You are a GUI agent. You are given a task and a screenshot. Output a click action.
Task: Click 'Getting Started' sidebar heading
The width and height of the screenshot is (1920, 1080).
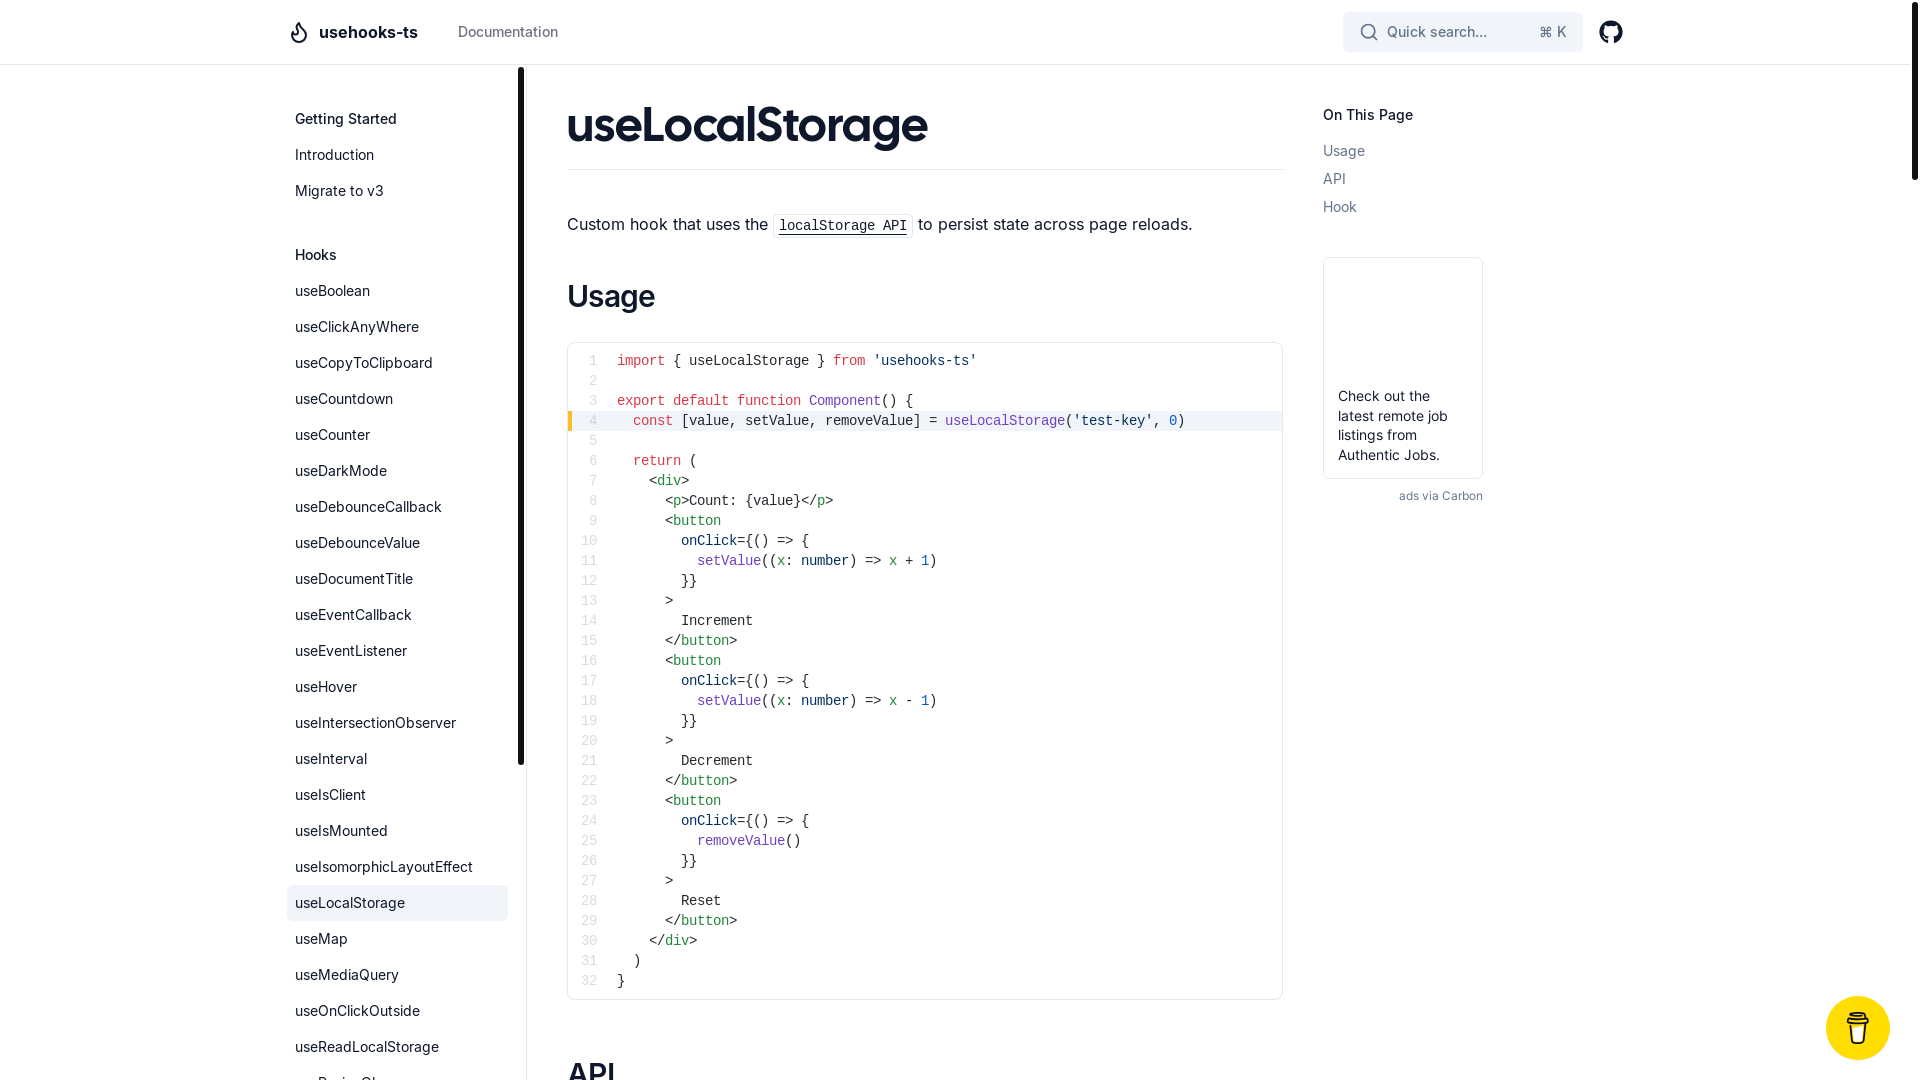(346, 119)
